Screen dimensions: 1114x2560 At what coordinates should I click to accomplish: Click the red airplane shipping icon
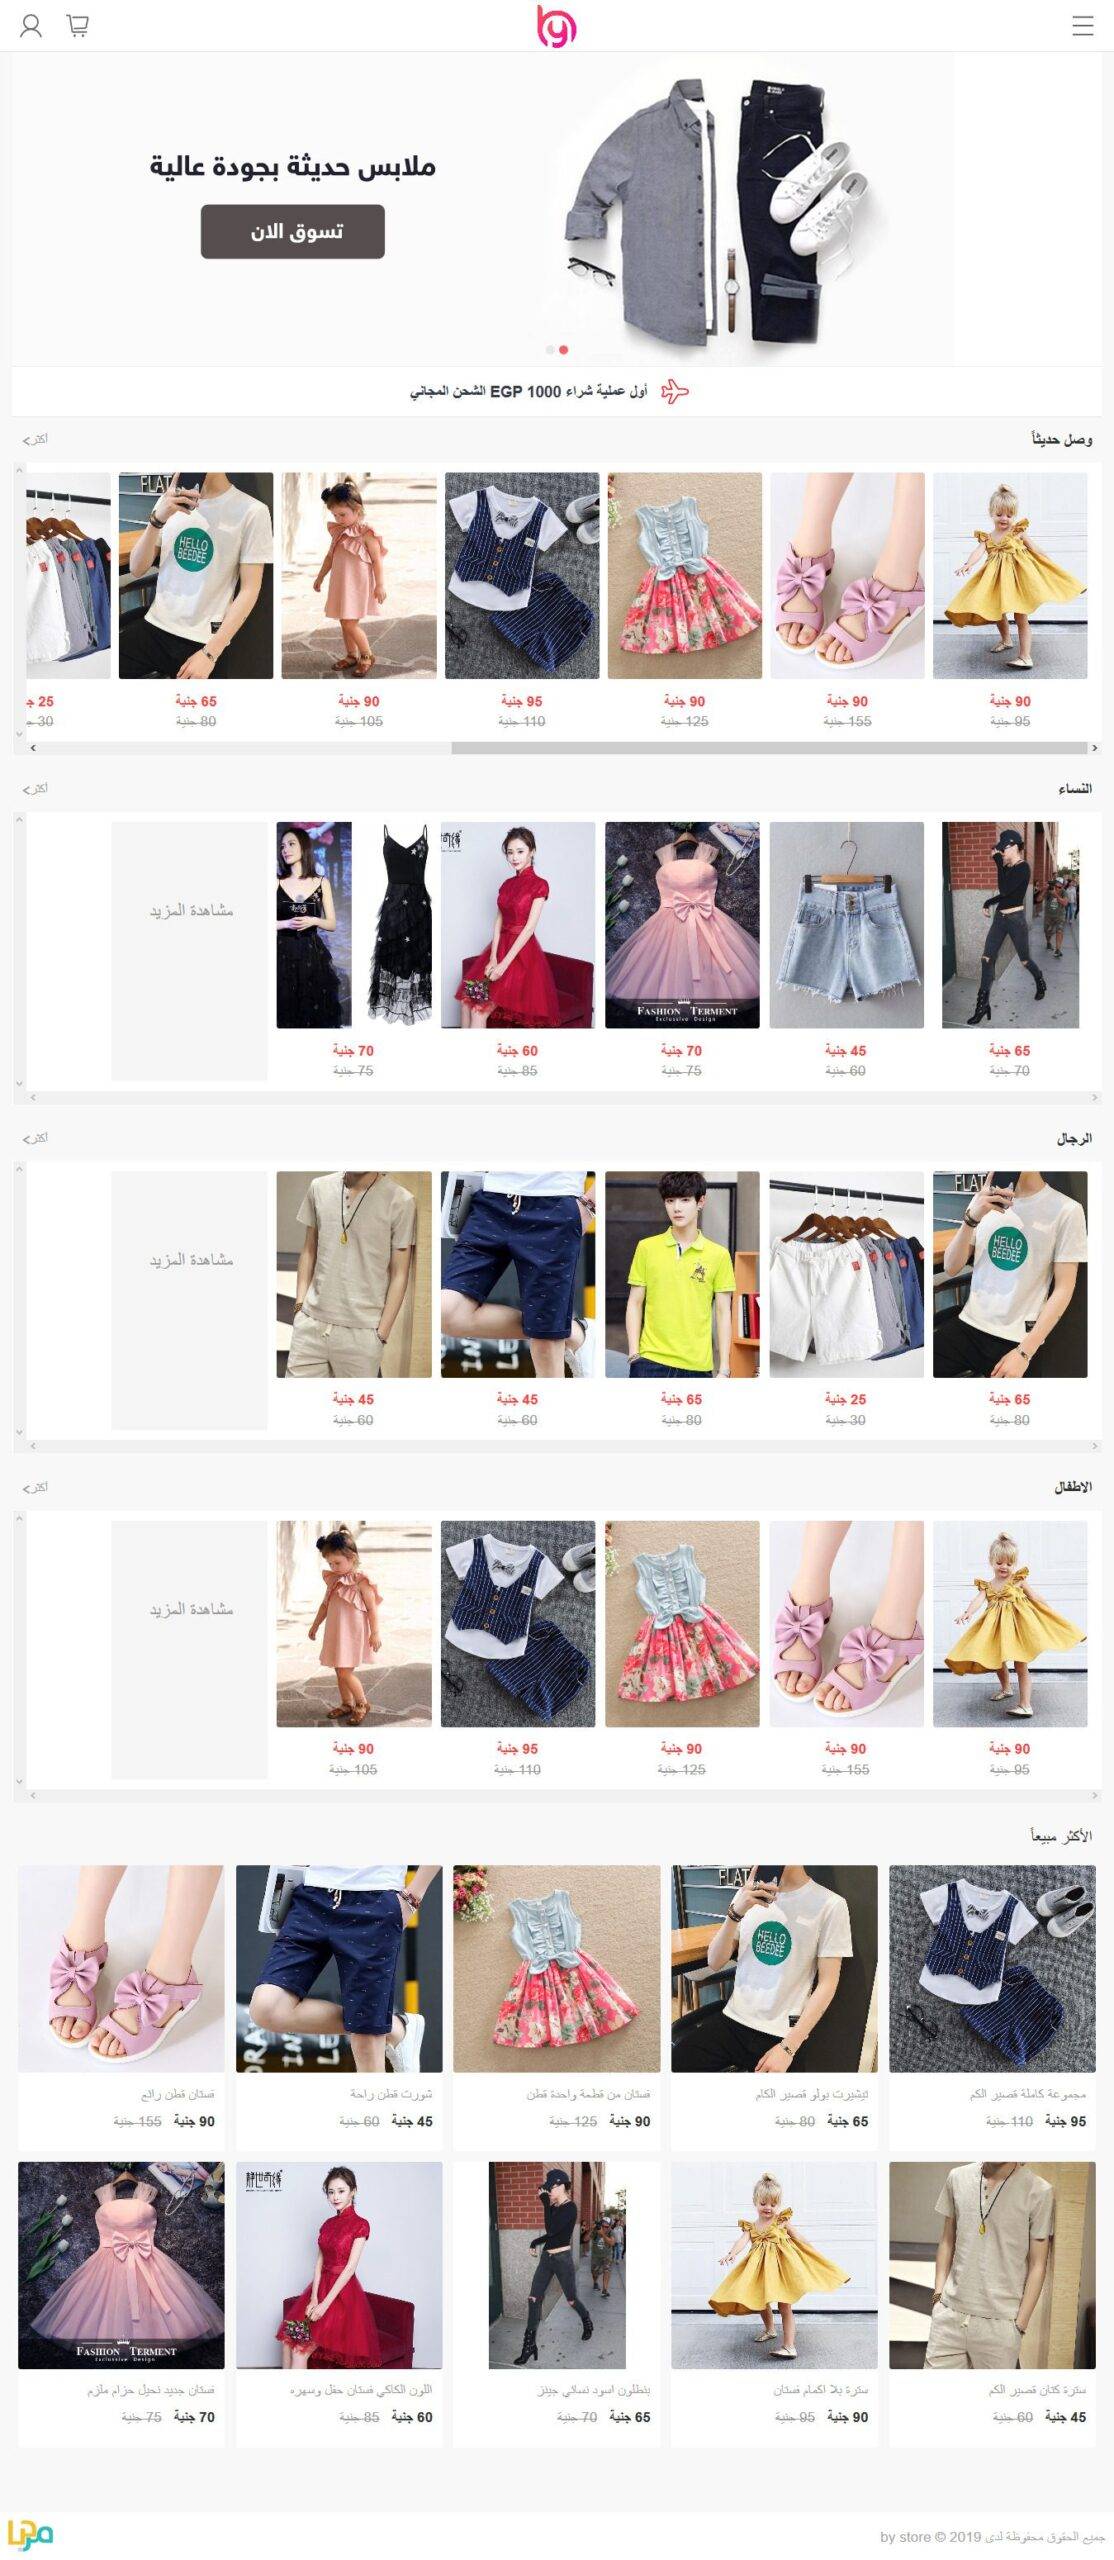click(x=675, y=391)
